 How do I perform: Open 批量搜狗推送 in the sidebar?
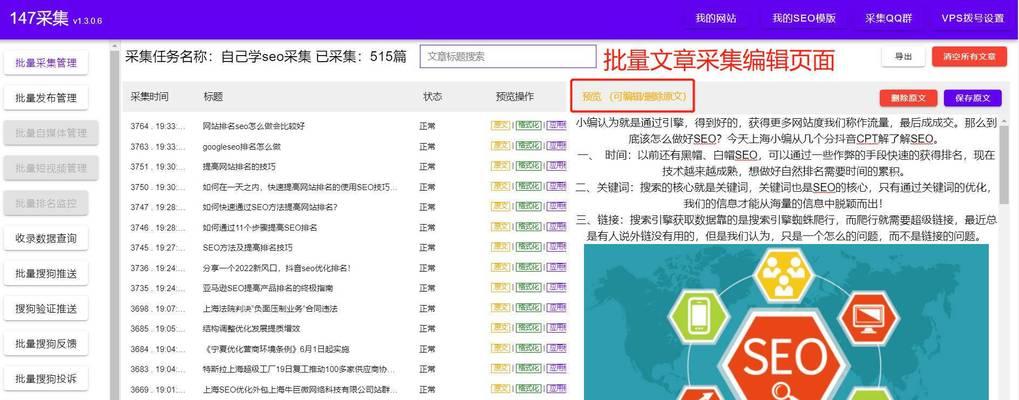pos(46,273)
